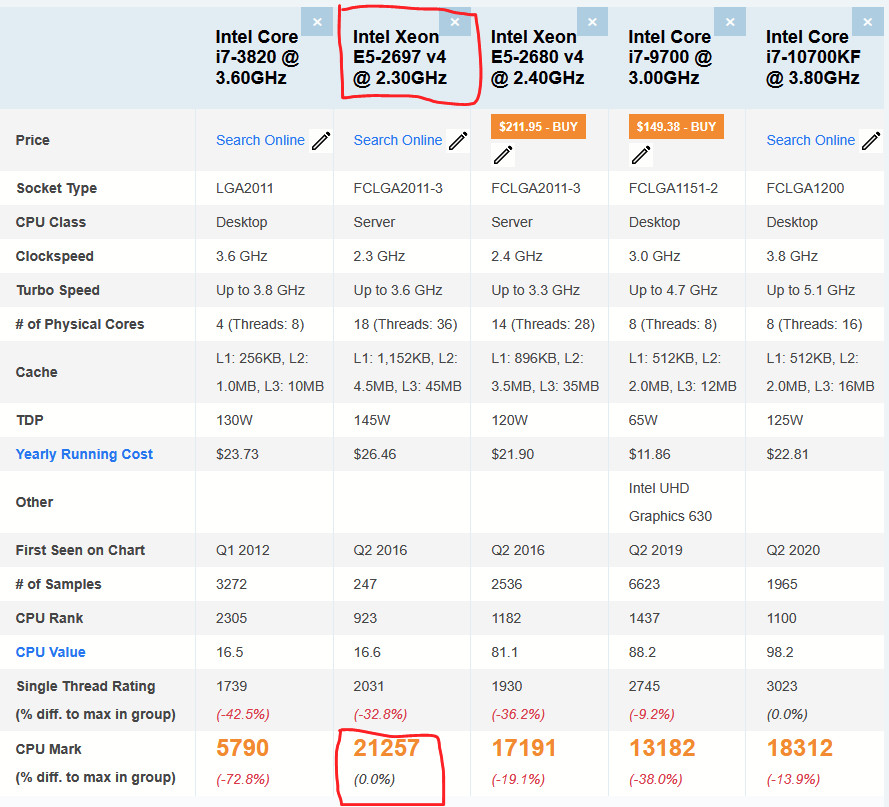The width and height of the screenshot is (889, 807).
Task: Click socket value FCLGA1200
Action: 805,188
